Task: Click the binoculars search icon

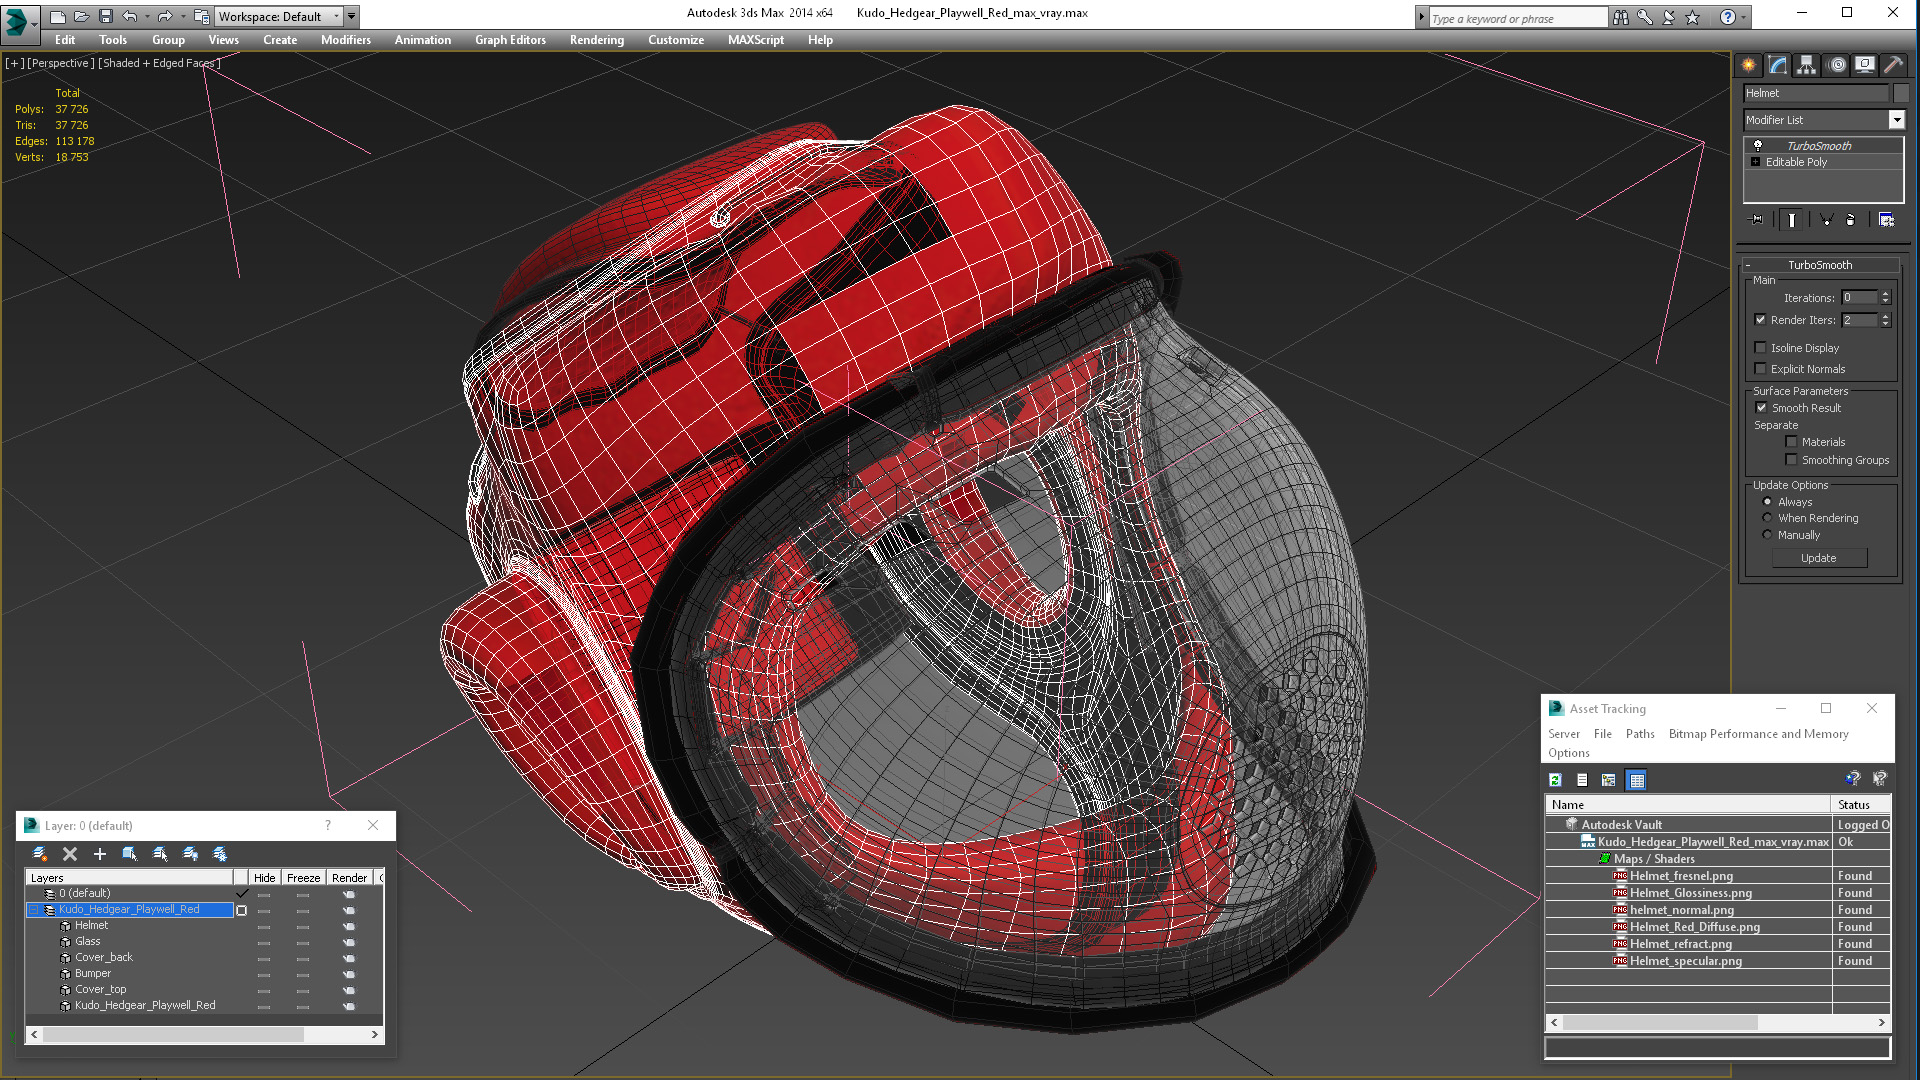Action: click(1620, 17)
